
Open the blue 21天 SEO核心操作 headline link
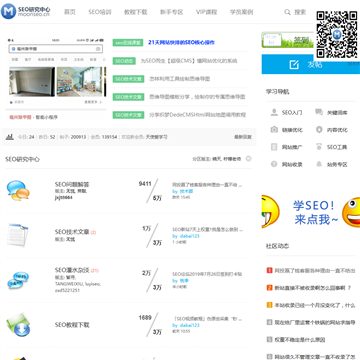pos(181,42)
